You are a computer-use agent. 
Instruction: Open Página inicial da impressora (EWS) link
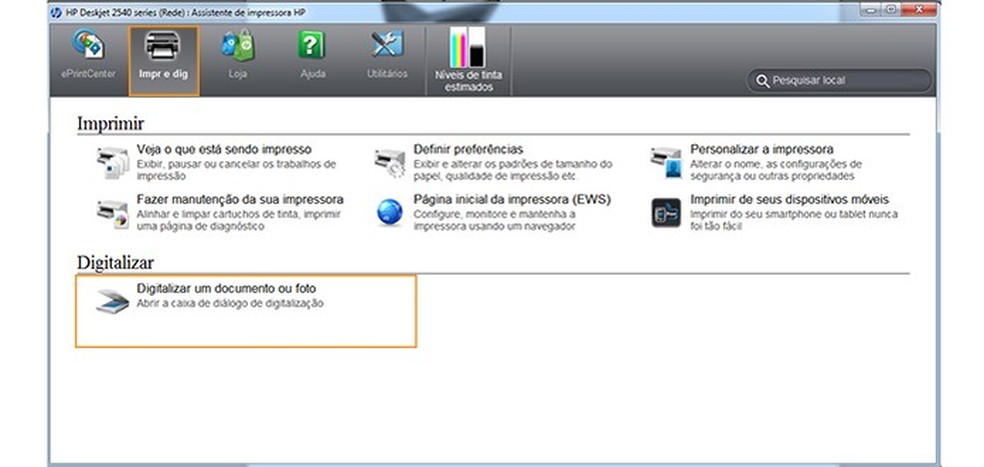pos(512,200)
